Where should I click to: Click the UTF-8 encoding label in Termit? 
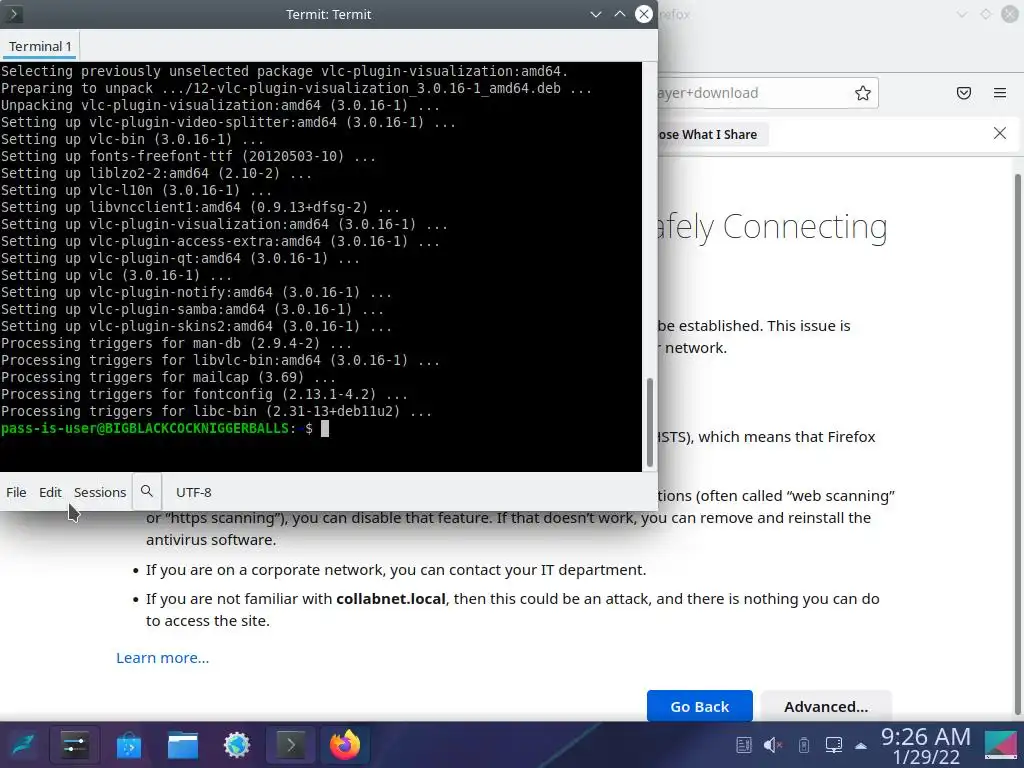tap(193, 492)
